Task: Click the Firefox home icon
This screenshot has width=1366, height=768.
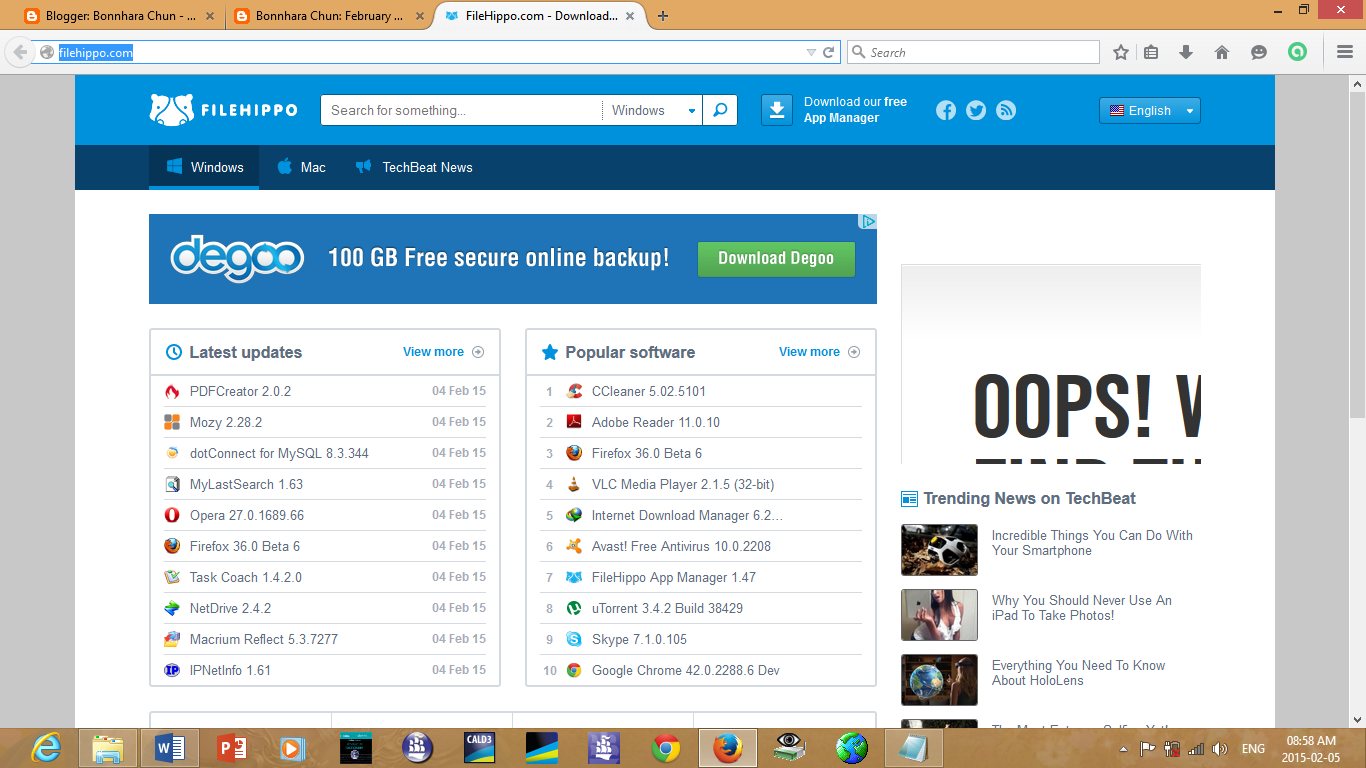Action: [1221, 52]
